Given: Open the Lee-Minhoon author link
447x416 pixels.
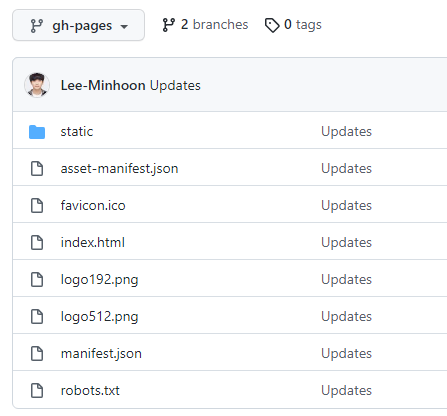Looking at the screenshot, I should [103, 85].
